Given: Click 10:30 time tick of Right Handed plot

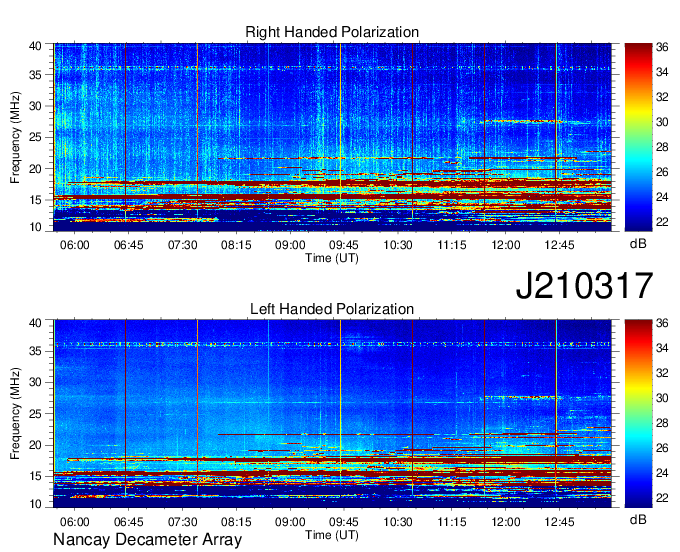Looking at the screenshot, I should 398,245.
